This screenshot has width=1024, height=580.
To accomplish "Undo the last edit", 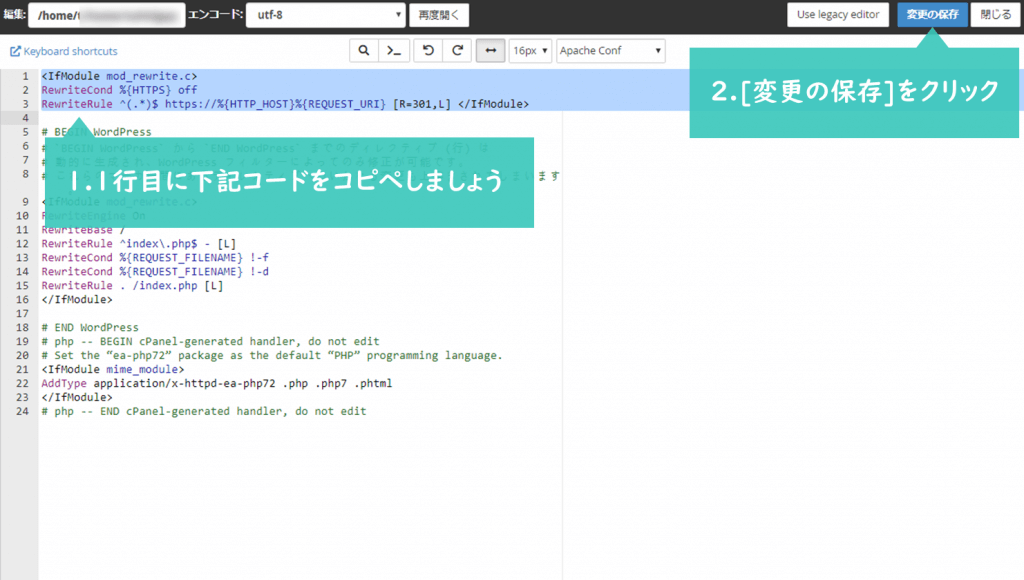I will (428, 50).
